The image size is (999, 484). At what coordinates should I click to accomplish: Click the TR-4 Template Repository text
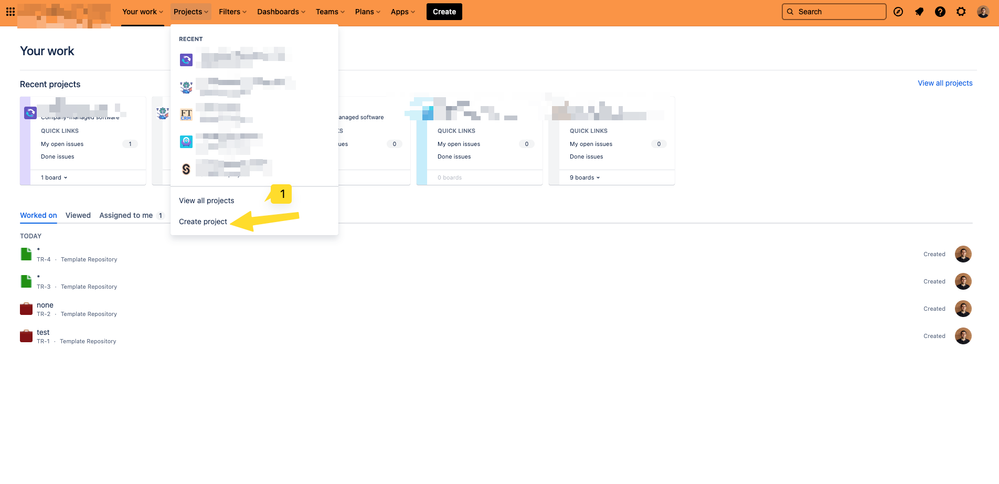77,259
